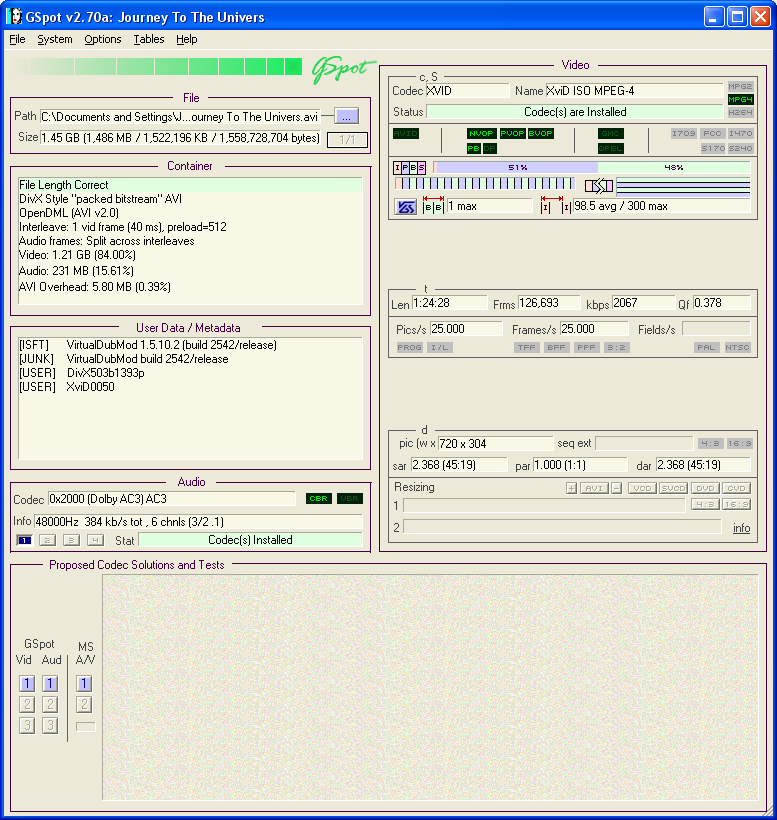Open the Options menu
This screenshot has width=777, height=820.
click(x=103, y=39)
